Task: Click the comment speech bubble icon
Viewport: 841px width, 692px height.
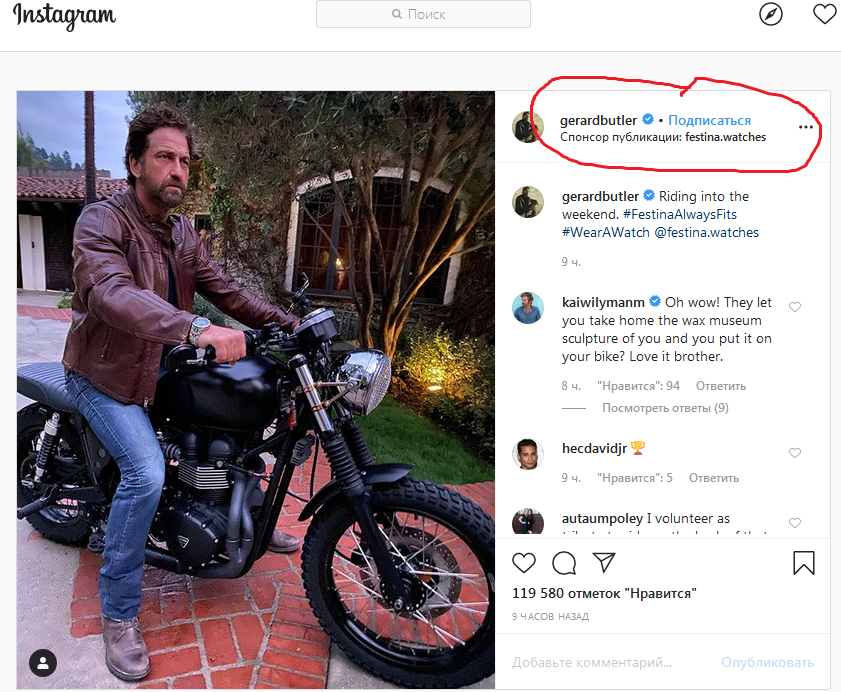Action: [x=564, y=562]
